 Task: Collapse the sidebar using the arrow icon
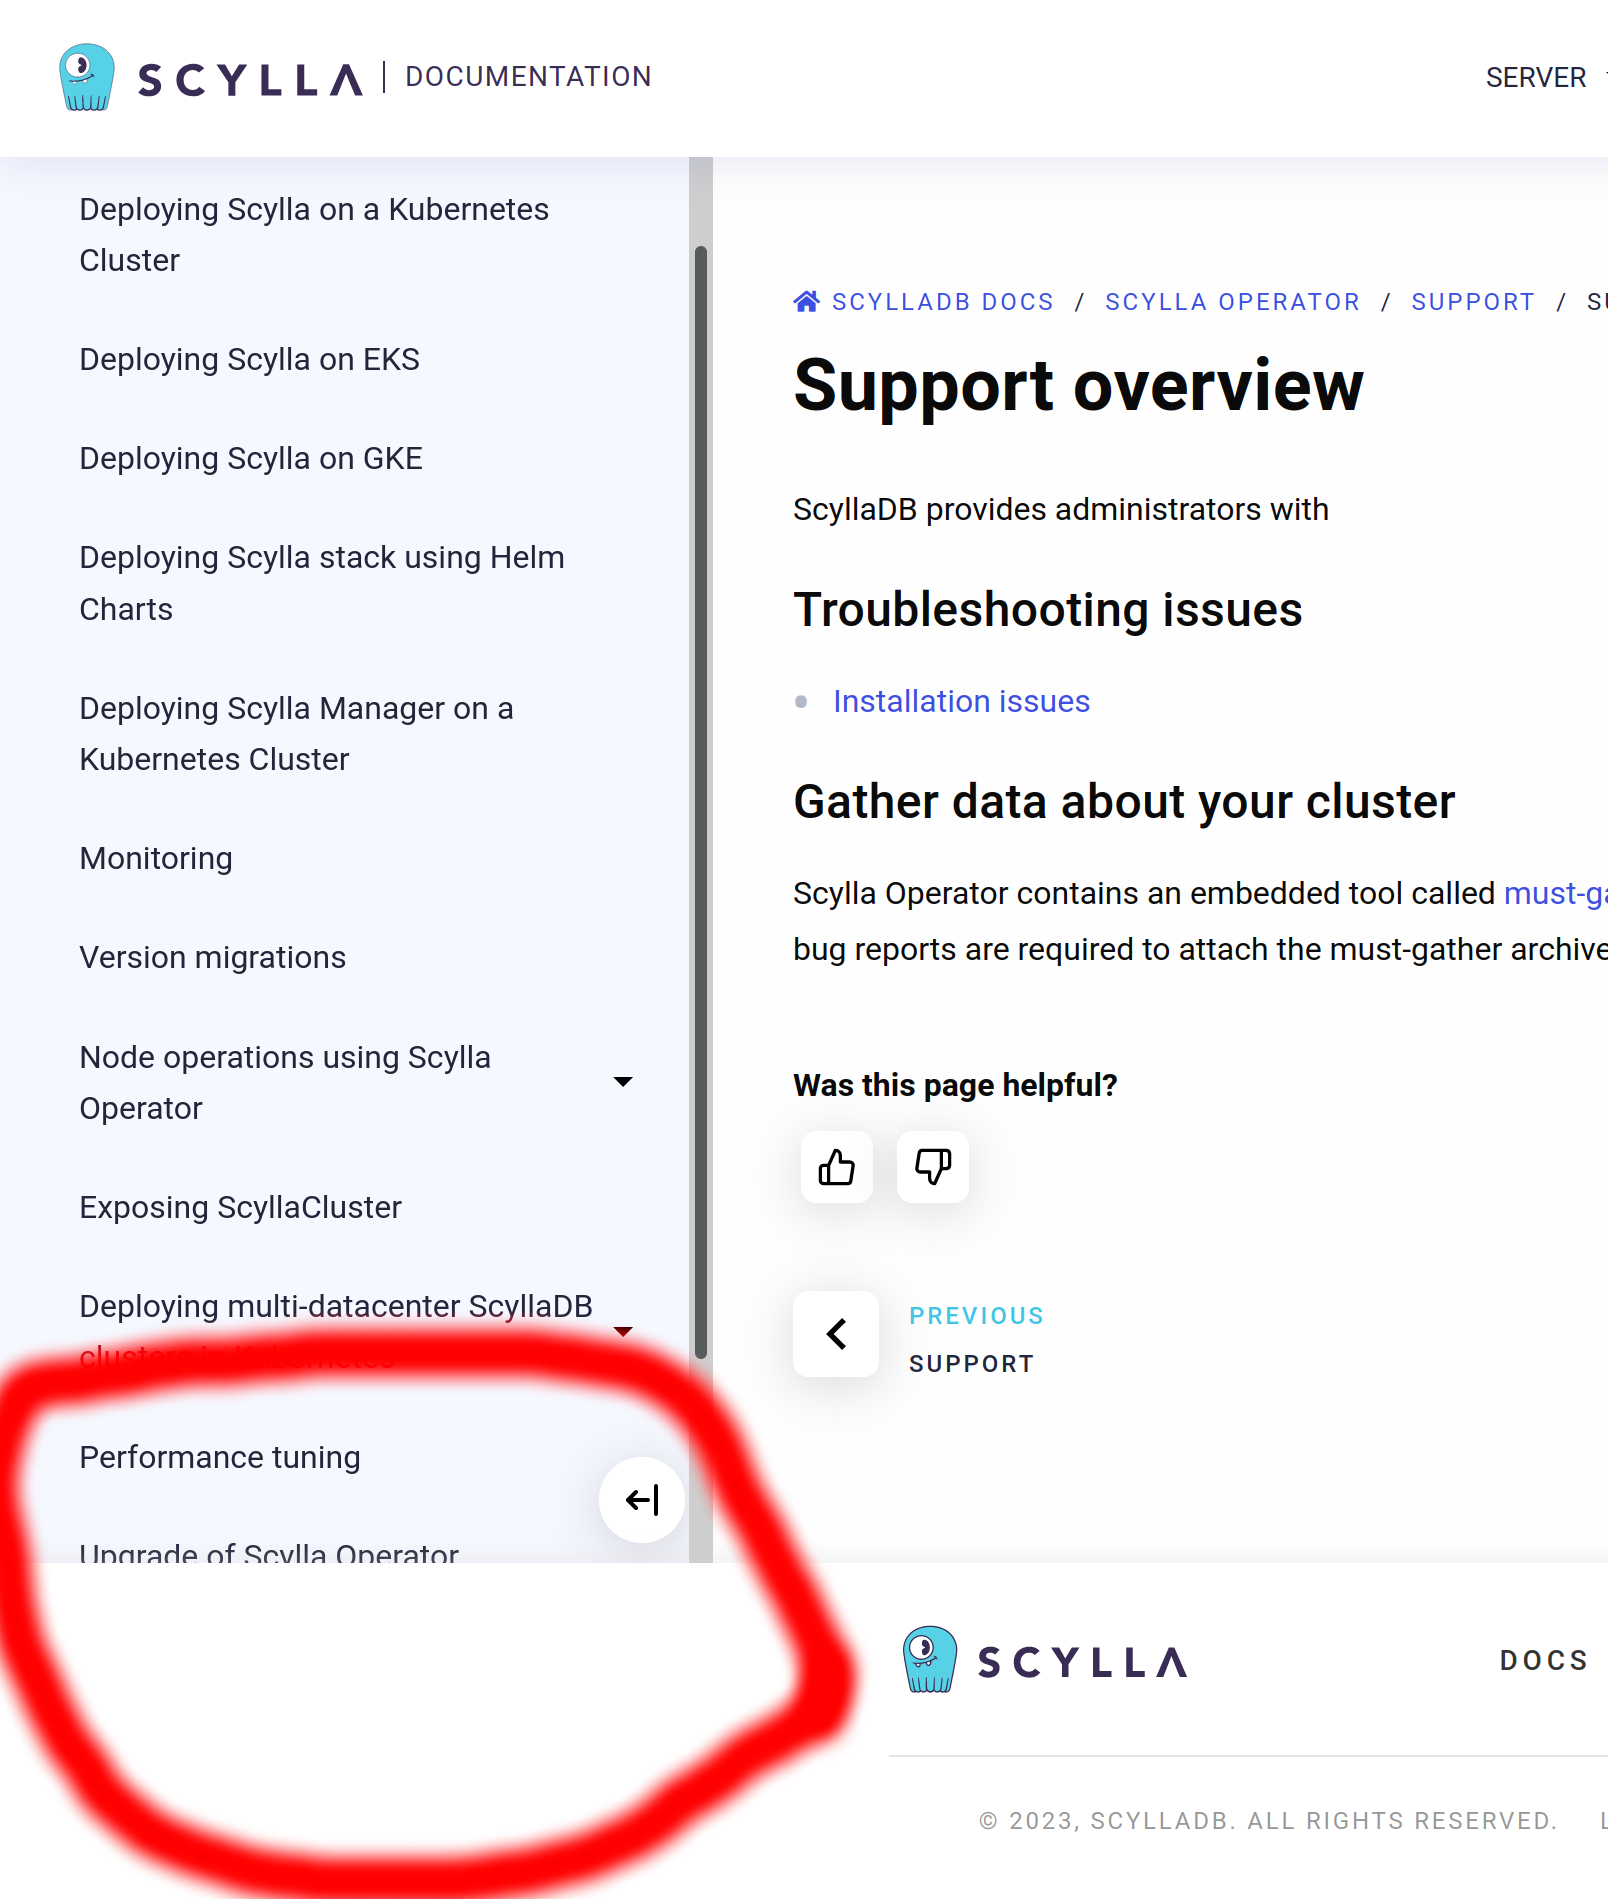pos(641,1499)
